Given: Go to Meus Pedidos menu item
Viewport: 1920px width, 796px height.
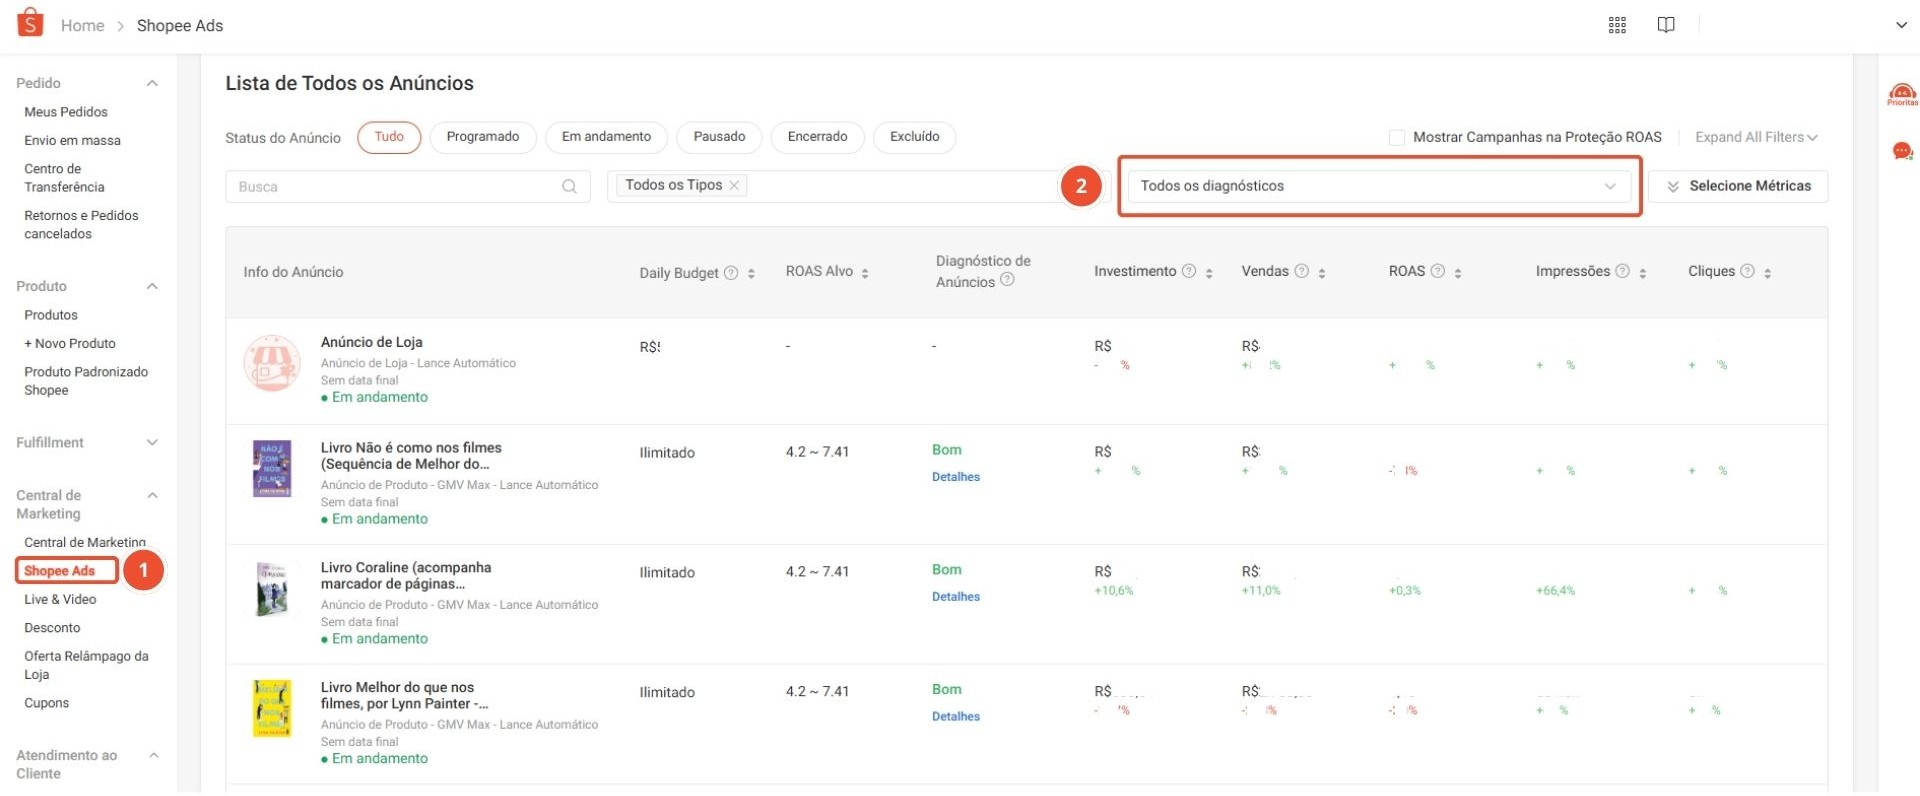Looking at the screenshot, I should point(66,112).
